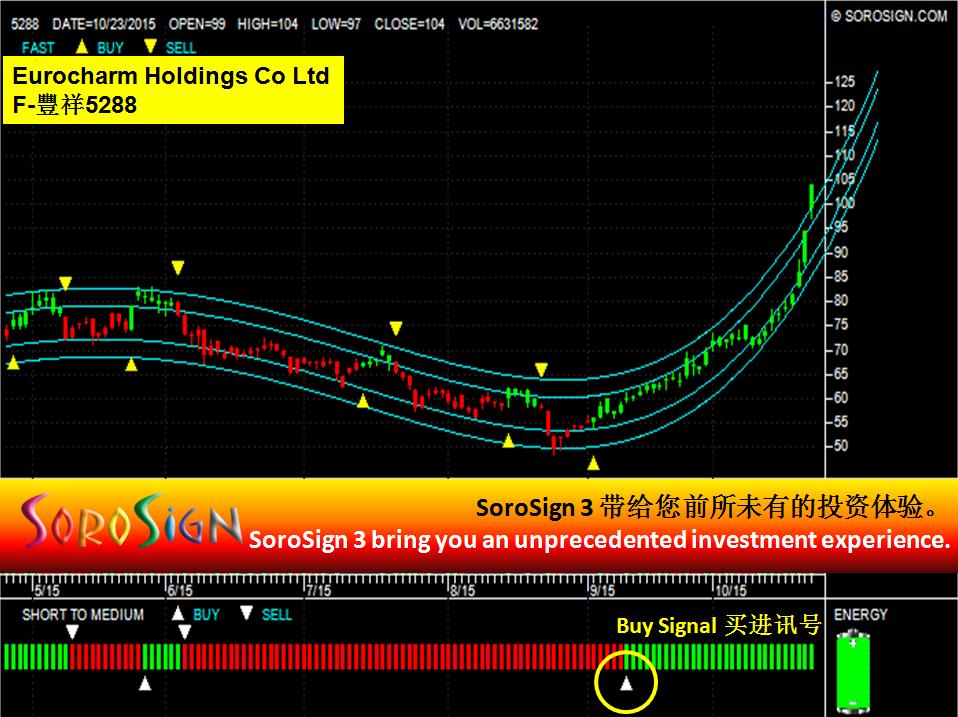Click the white buy arrow under the May green bars

pyautogui.click(x=145, y=683)
